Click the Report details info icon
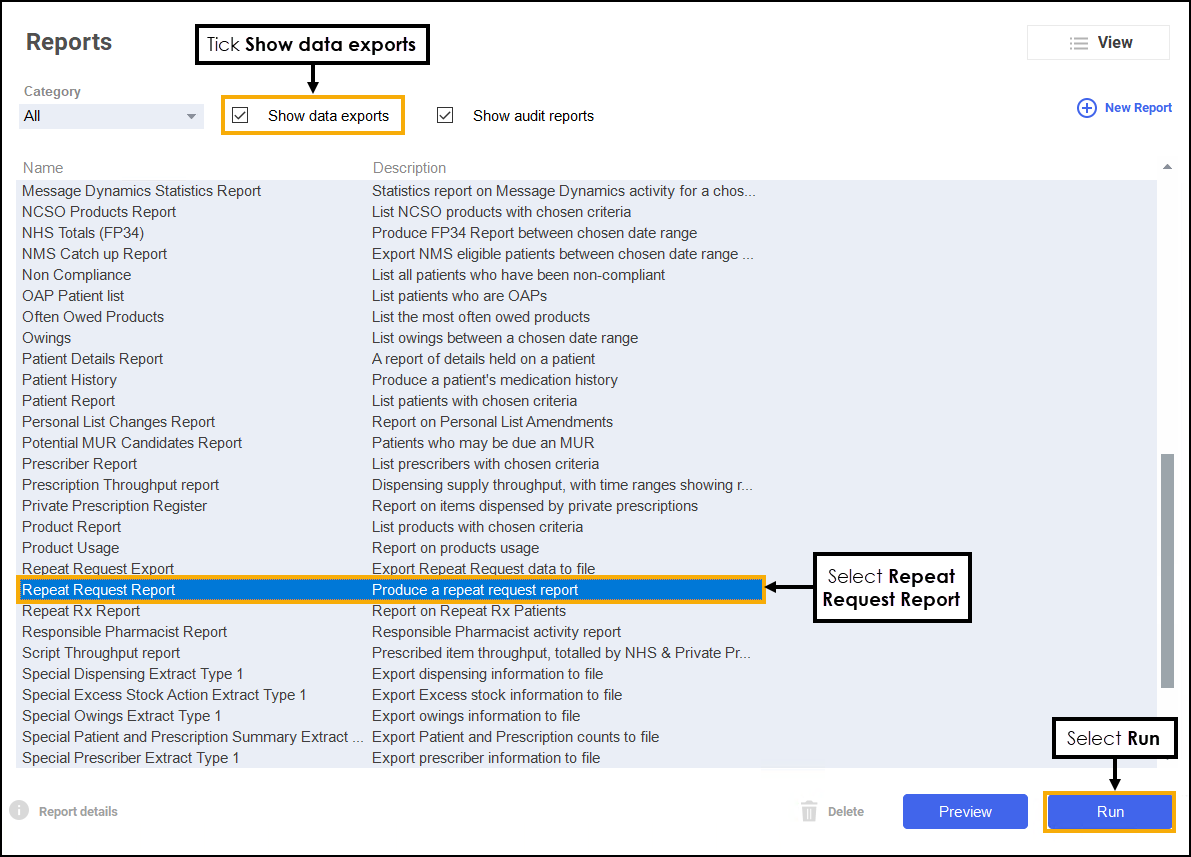 18,811
